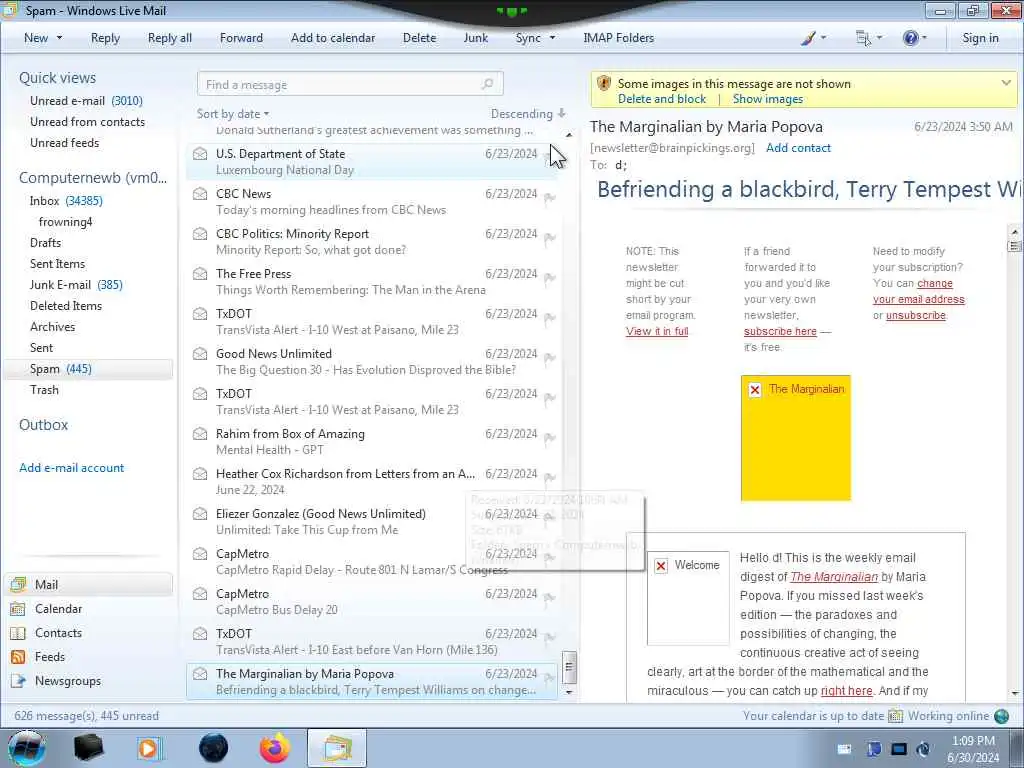This screenshot has height=768, width=1024.
Task: Click the calendar icon in the status bar
Action: coord(895,716)
